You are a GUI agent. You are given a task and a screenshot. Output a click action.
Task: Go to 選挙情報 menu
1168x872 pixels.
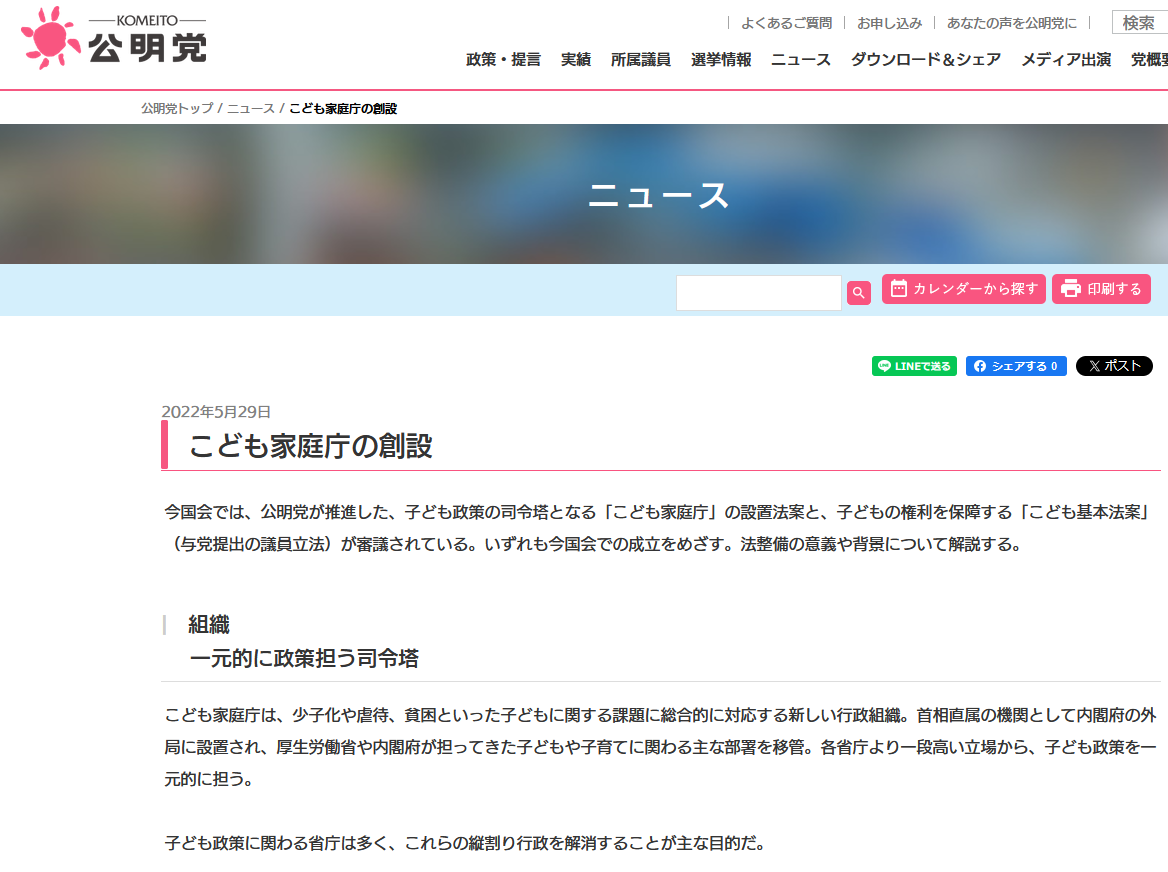721,60
